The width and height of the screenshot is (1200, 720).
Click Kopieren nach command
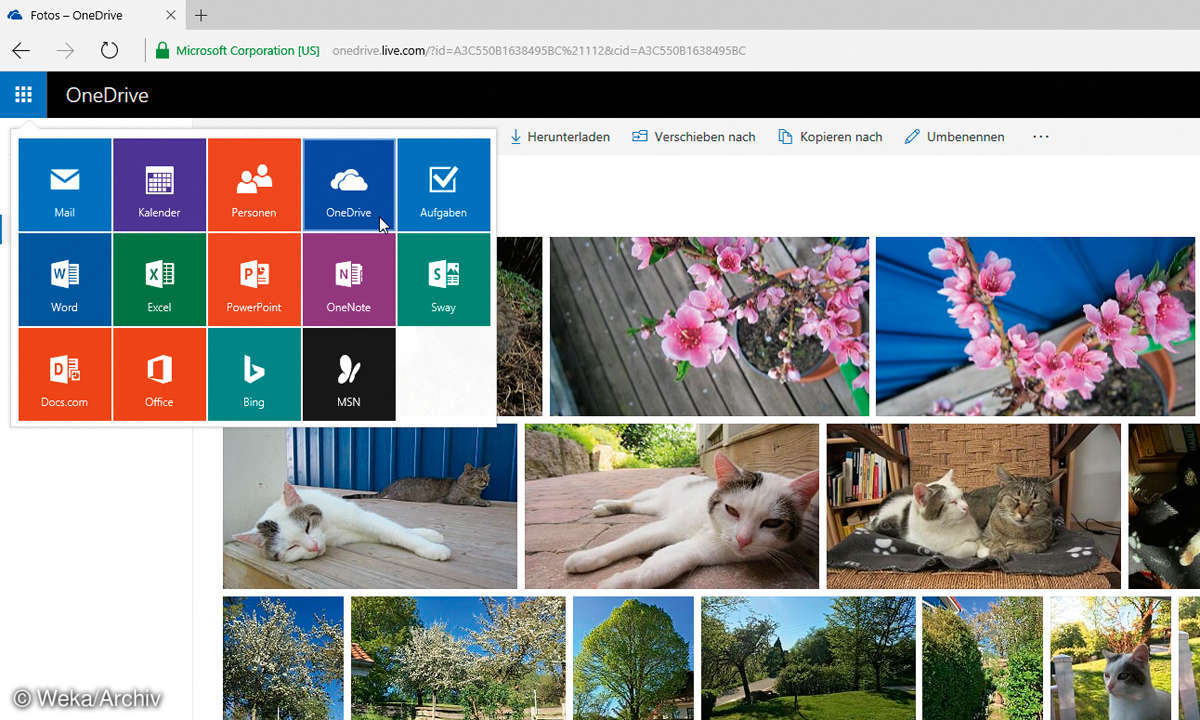(830, 137)
